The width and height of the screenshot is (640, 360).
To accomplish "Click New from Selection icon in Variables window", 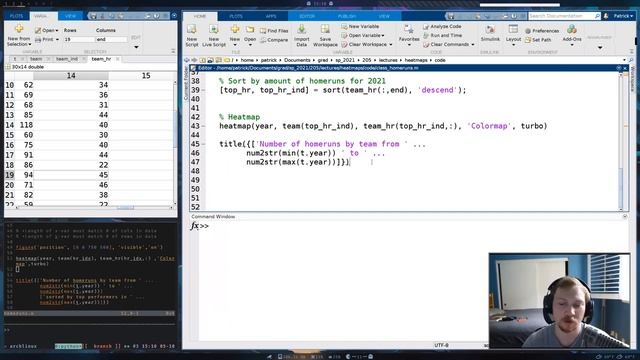I will click(19, 29).
